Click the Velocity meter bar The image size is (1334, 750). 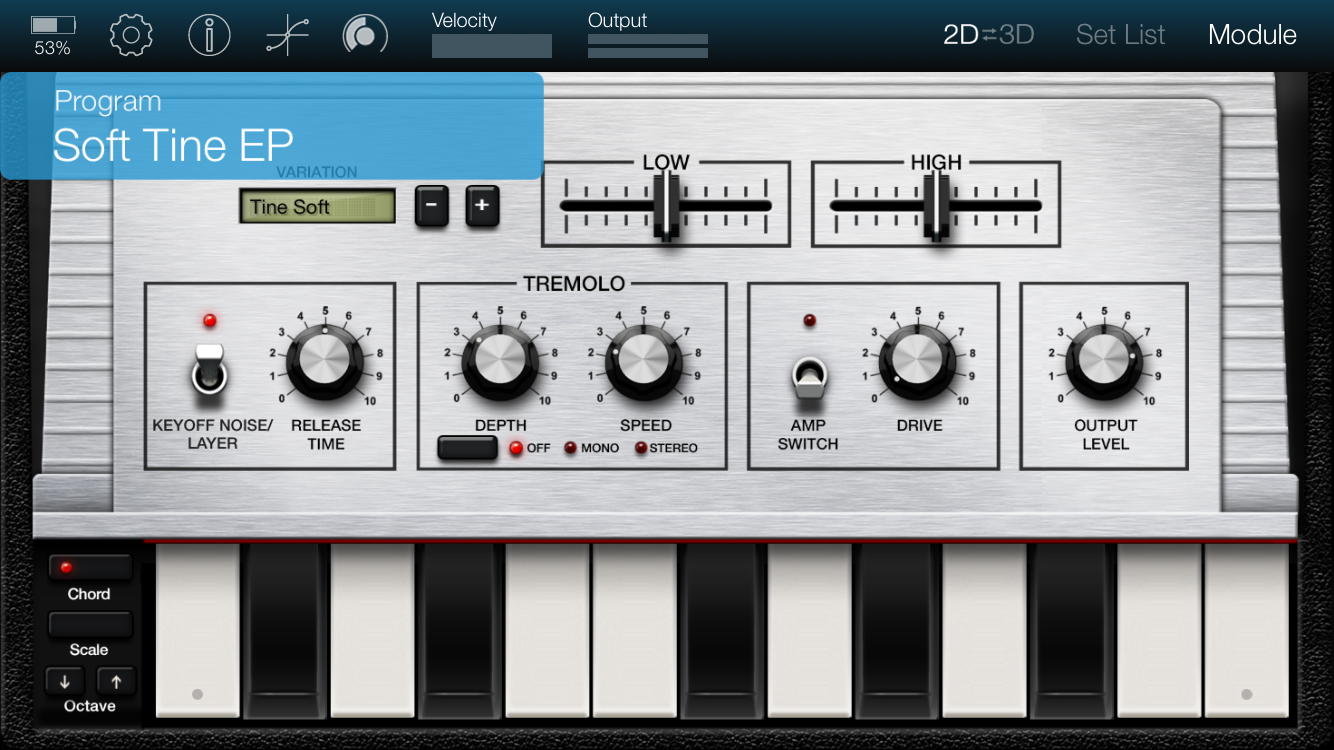(x=492, y=46)
